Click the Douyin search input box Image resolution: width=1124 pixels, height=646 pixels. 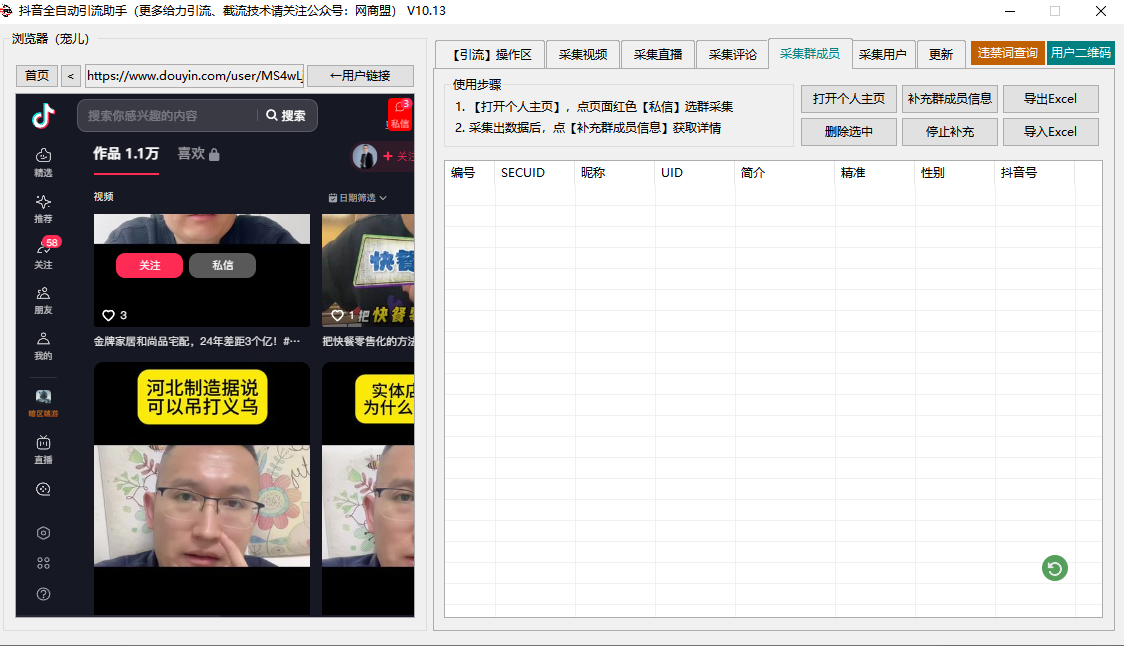coord(168,115)
